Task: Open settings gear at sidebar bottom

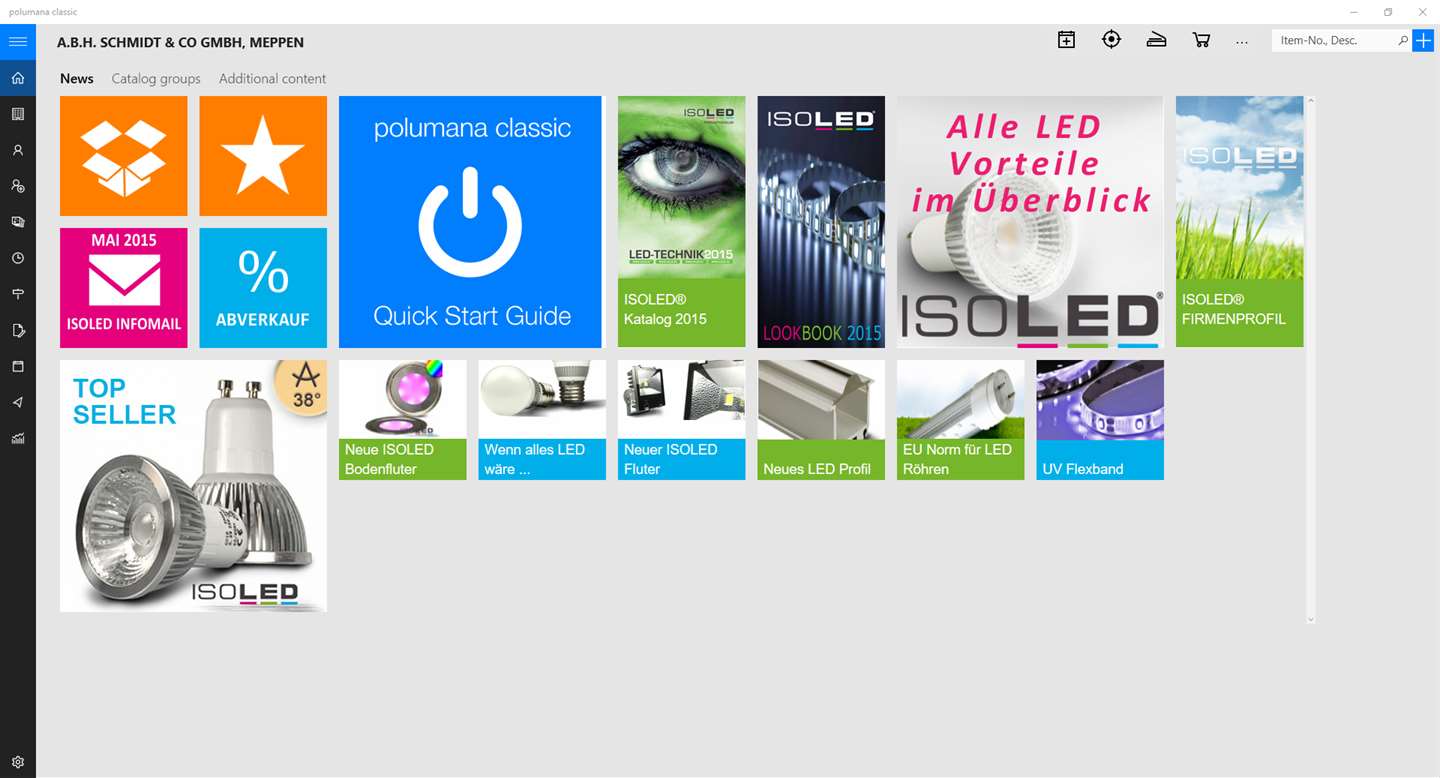Action: 18,761
